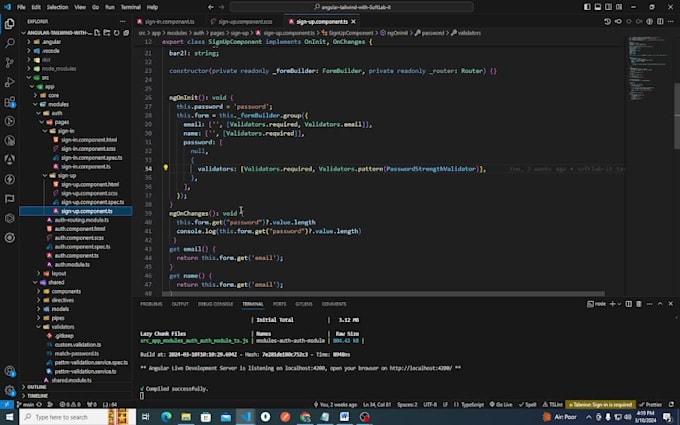The width and height of the screenshot is (680, 425).
Task: Click the Windows taskbar search box
Action: pyautogui.click(x=74, y=417)
